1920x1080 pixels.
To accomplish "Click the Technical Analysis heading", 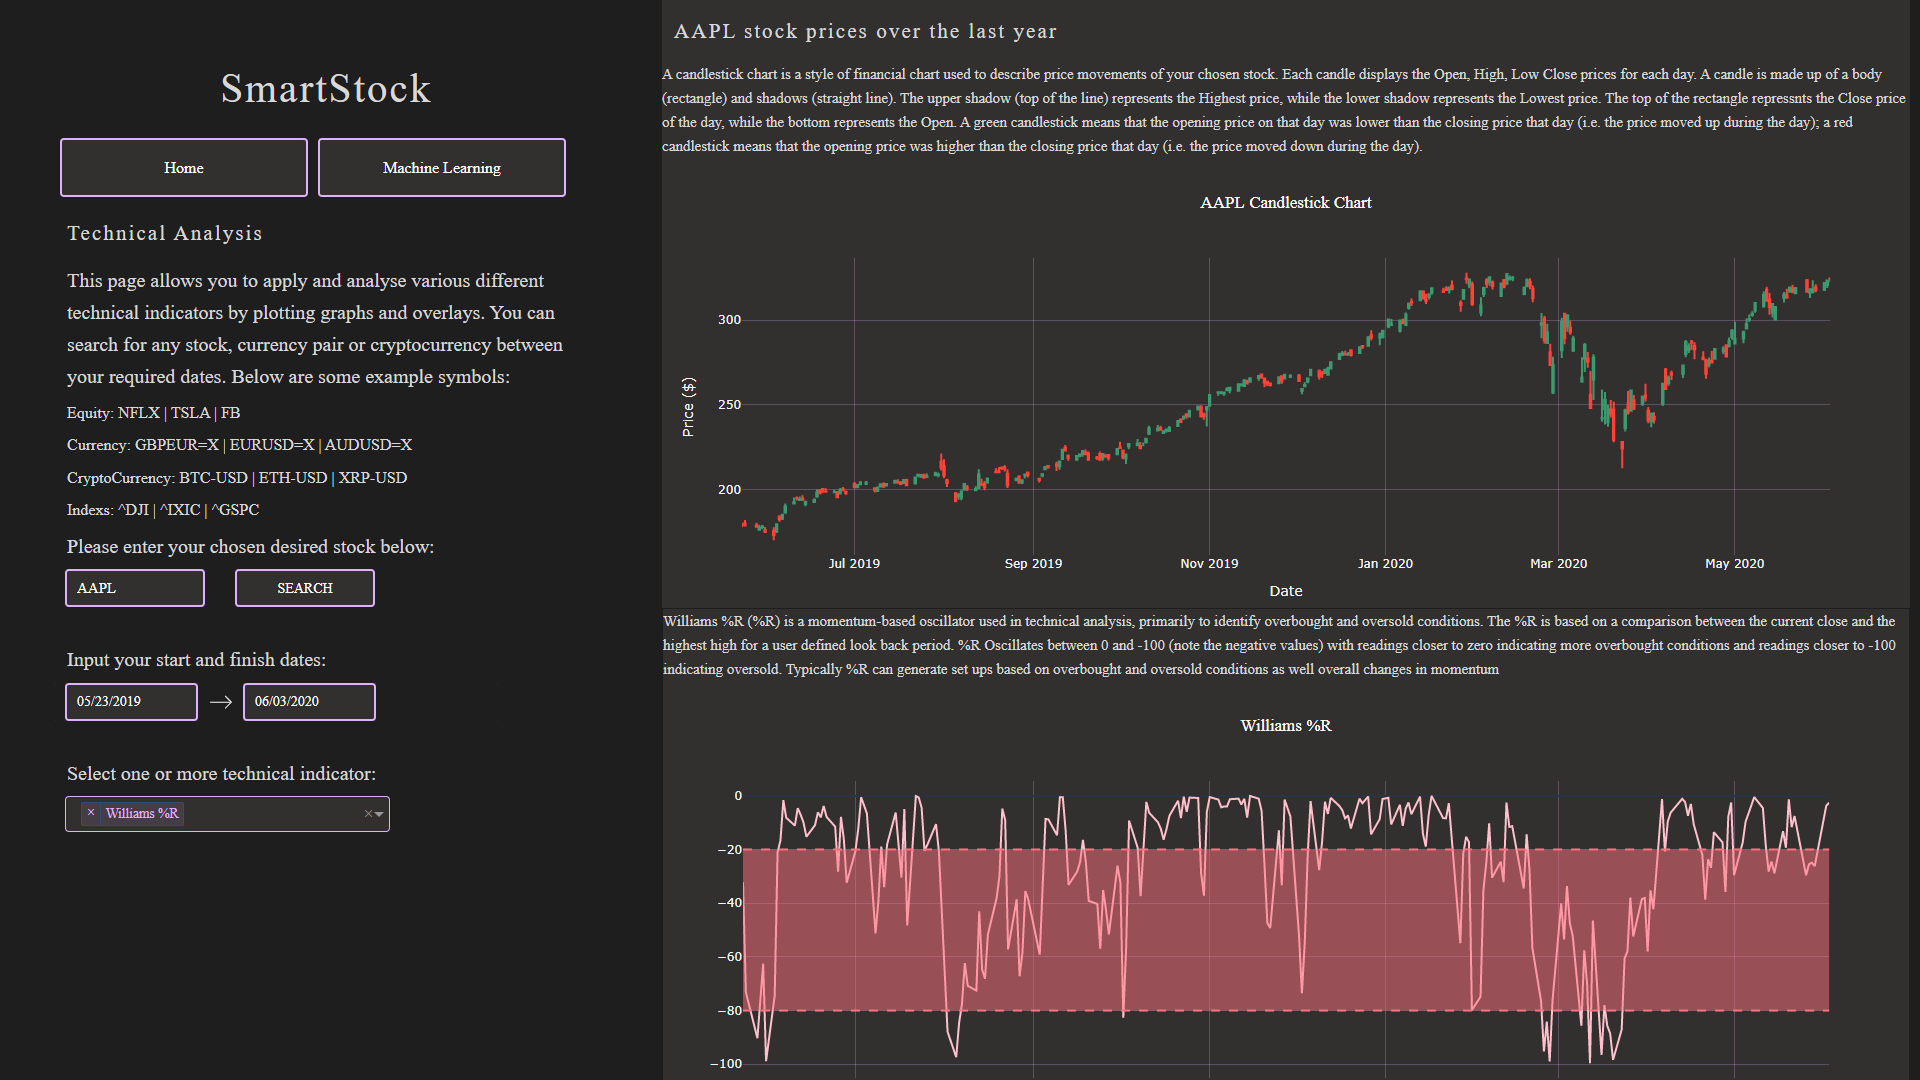I will (164, 233).
